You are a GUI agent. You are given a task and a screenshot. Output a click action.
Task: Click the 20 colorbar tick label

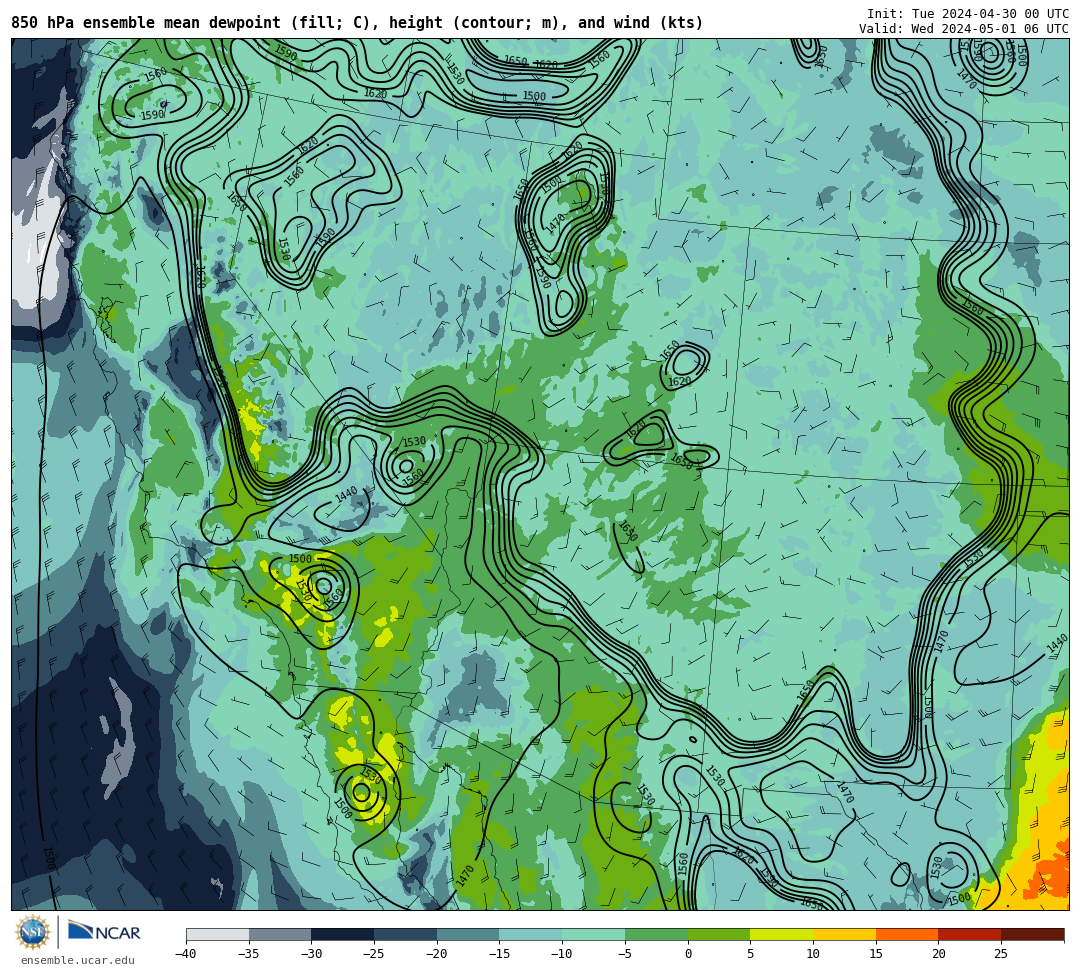point(938,954)
